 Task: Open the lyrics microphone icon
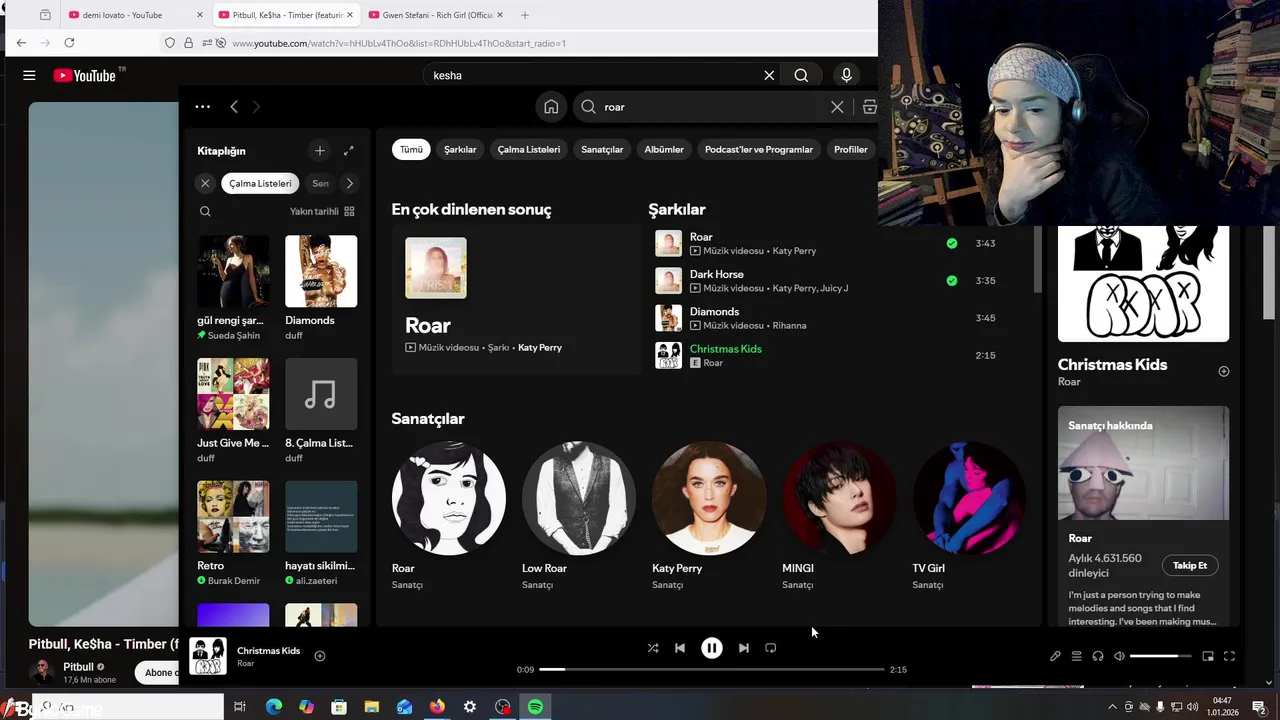(x=1055, y=656)
